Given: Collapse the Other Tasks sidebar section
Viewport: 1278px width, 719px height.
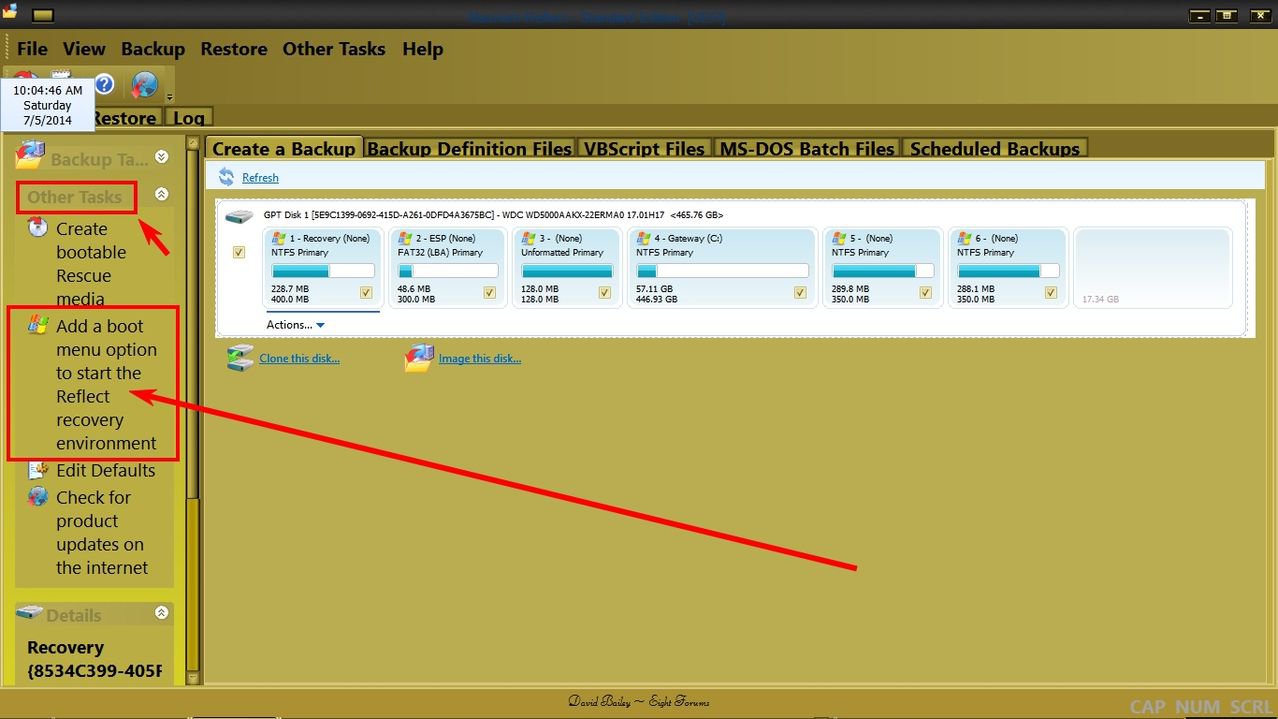Looking at the screenshot, I should pyautogui.click(x=162, y=194).
